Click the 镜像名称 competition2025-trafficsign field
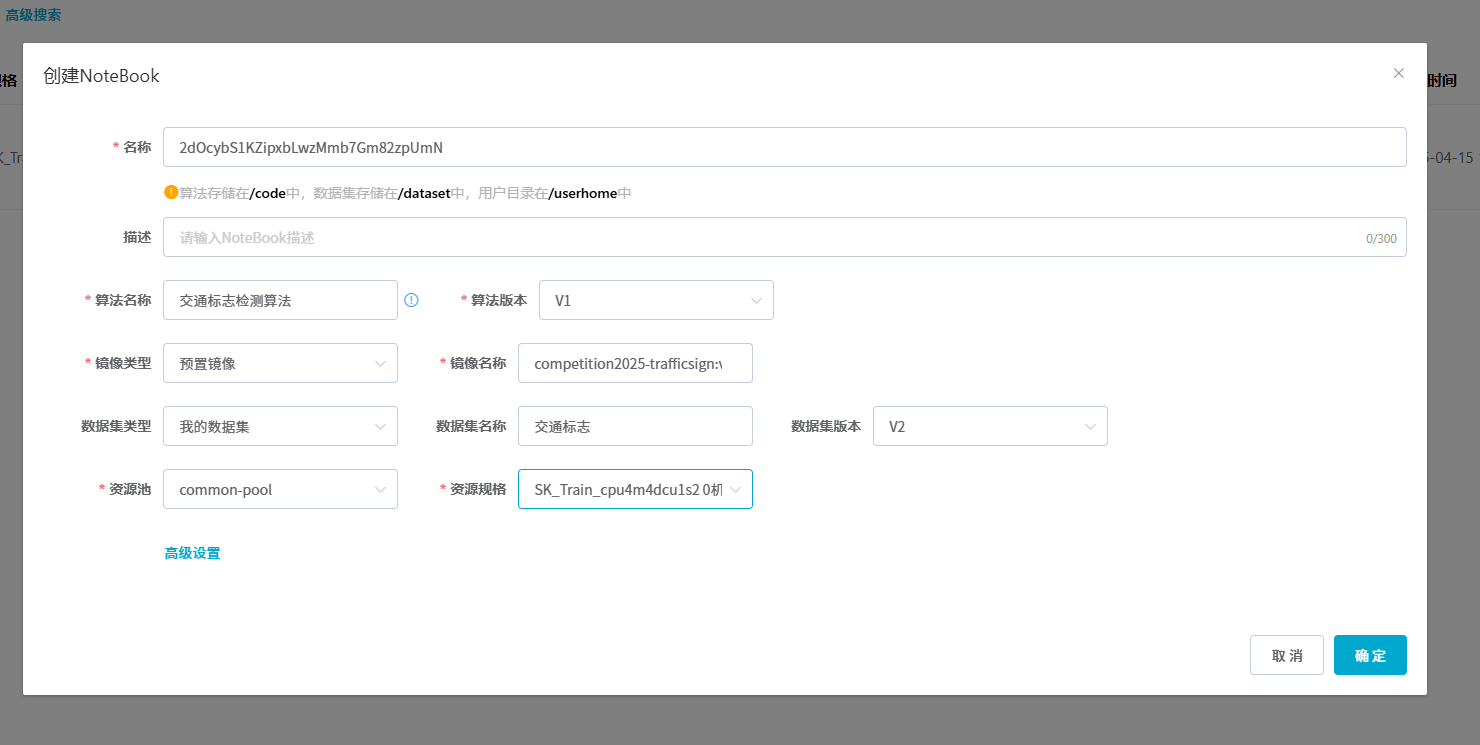The width and height of the screenshot is (1480, 745). (x=634, y=363)
